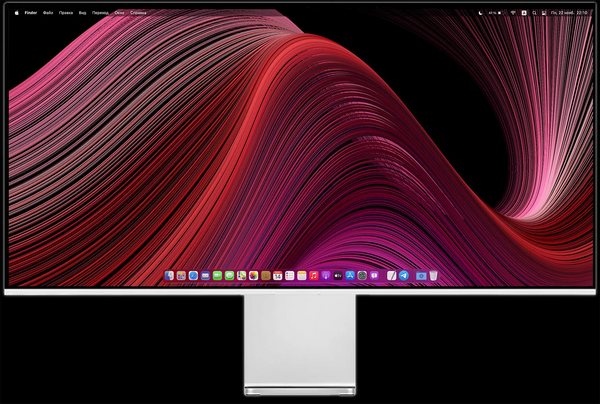Viewport: 600px width, 404px height.
Task: Launch Safari from the Dock
Action: pos(193,275)
